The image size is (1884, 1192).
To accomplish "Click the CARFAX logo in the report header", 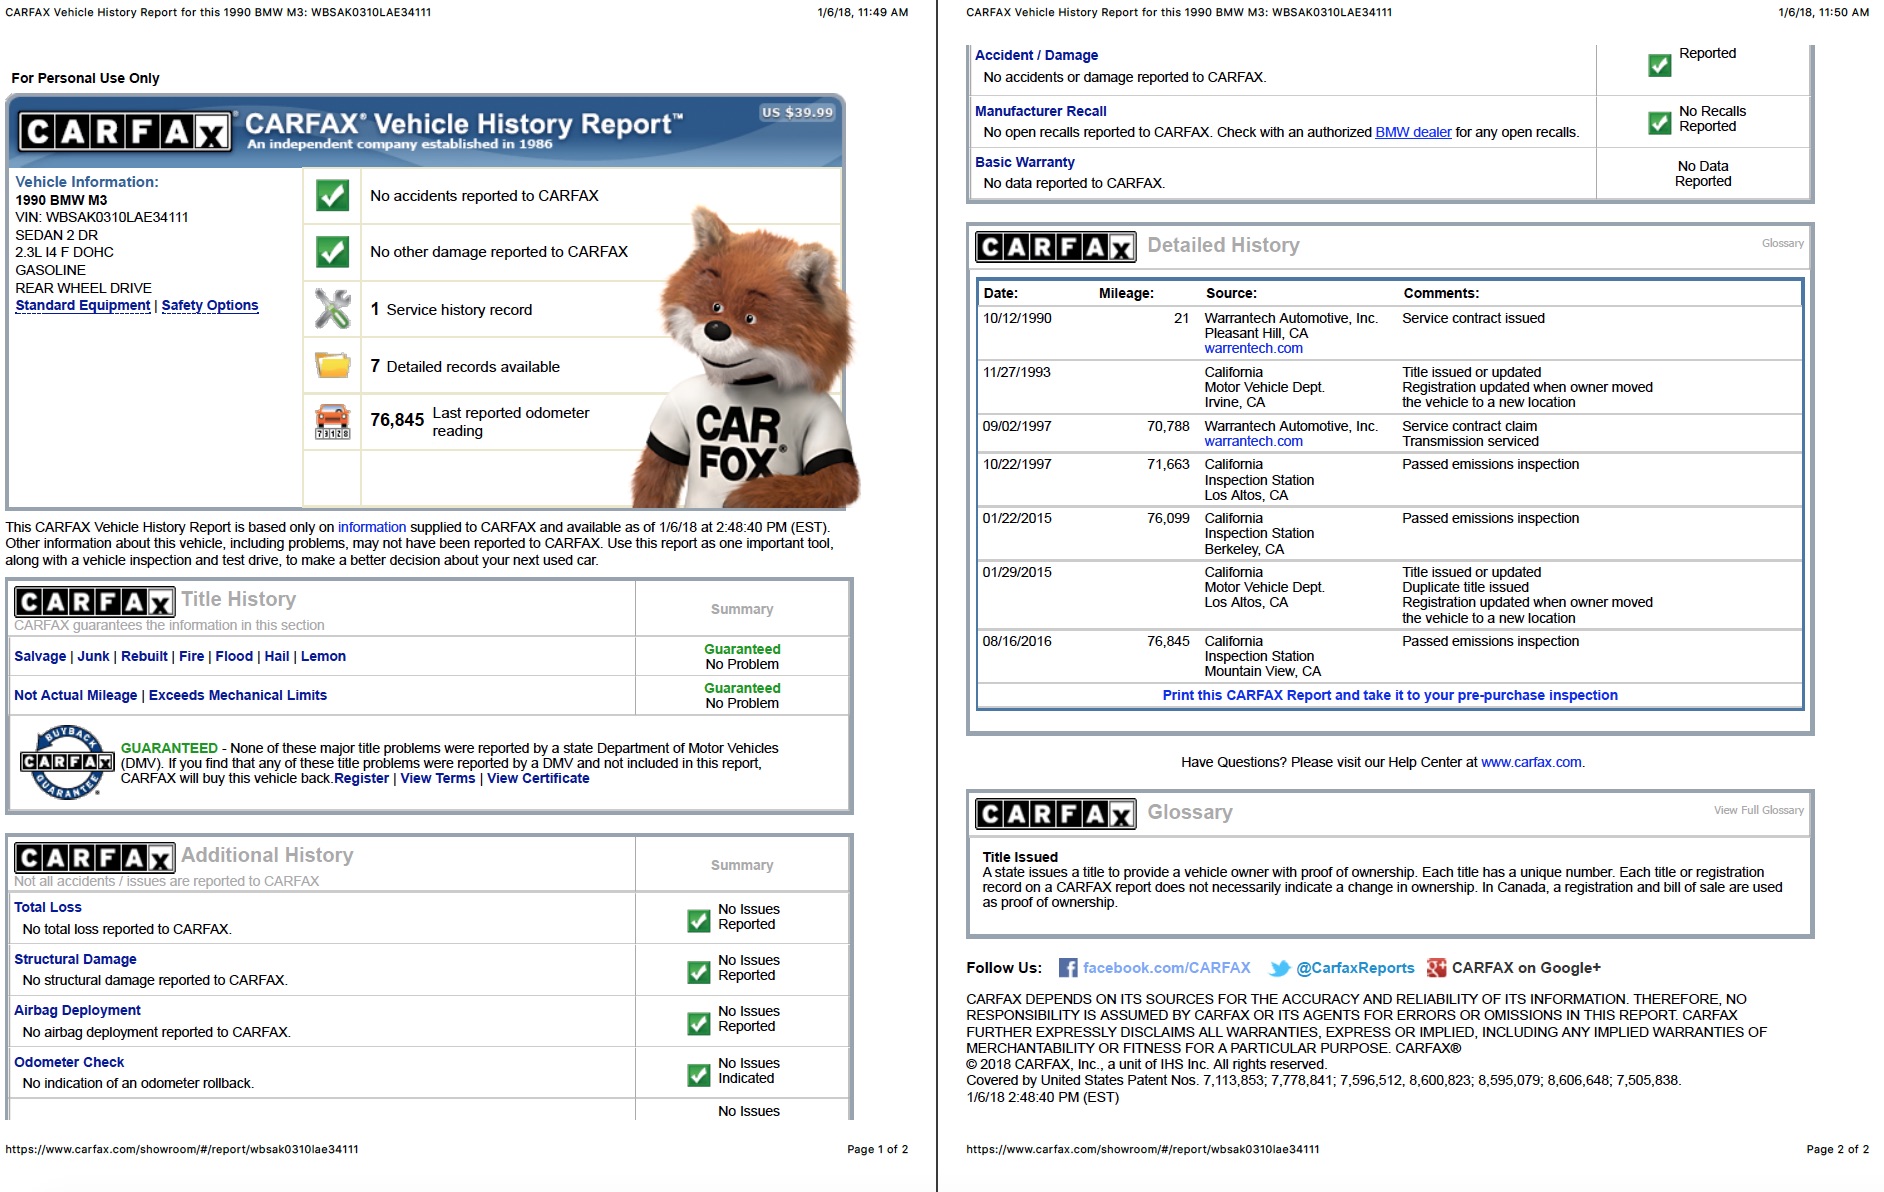I will (125, 131).
